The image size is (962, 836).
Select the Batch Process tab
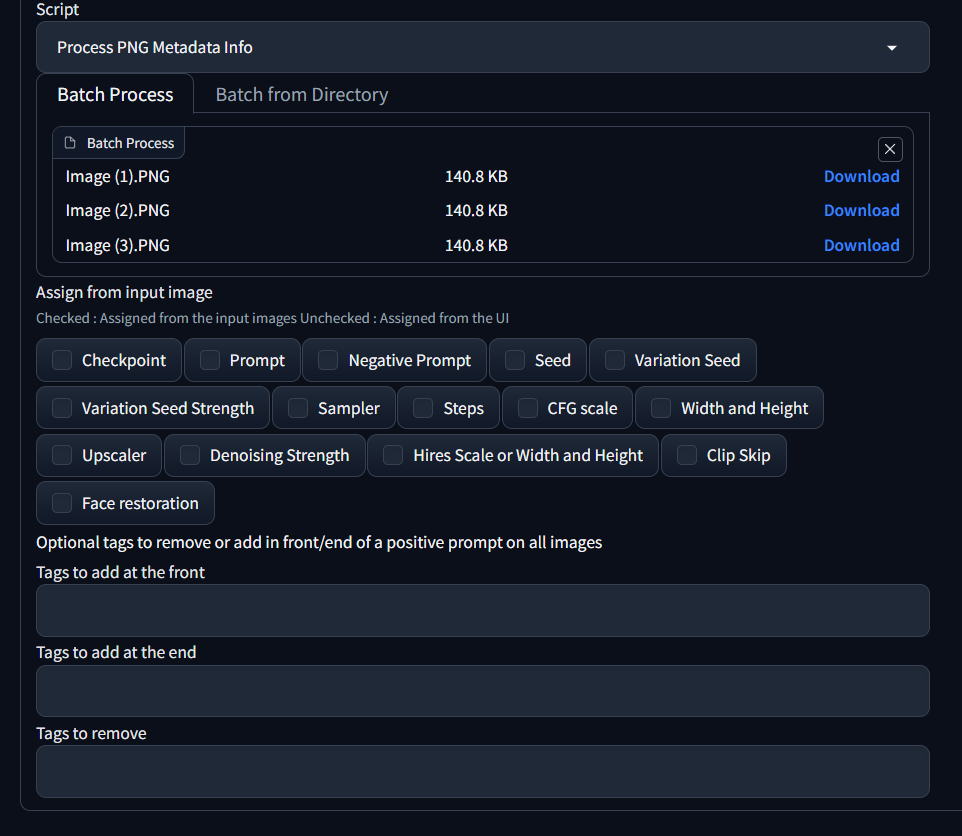point(115,95)
